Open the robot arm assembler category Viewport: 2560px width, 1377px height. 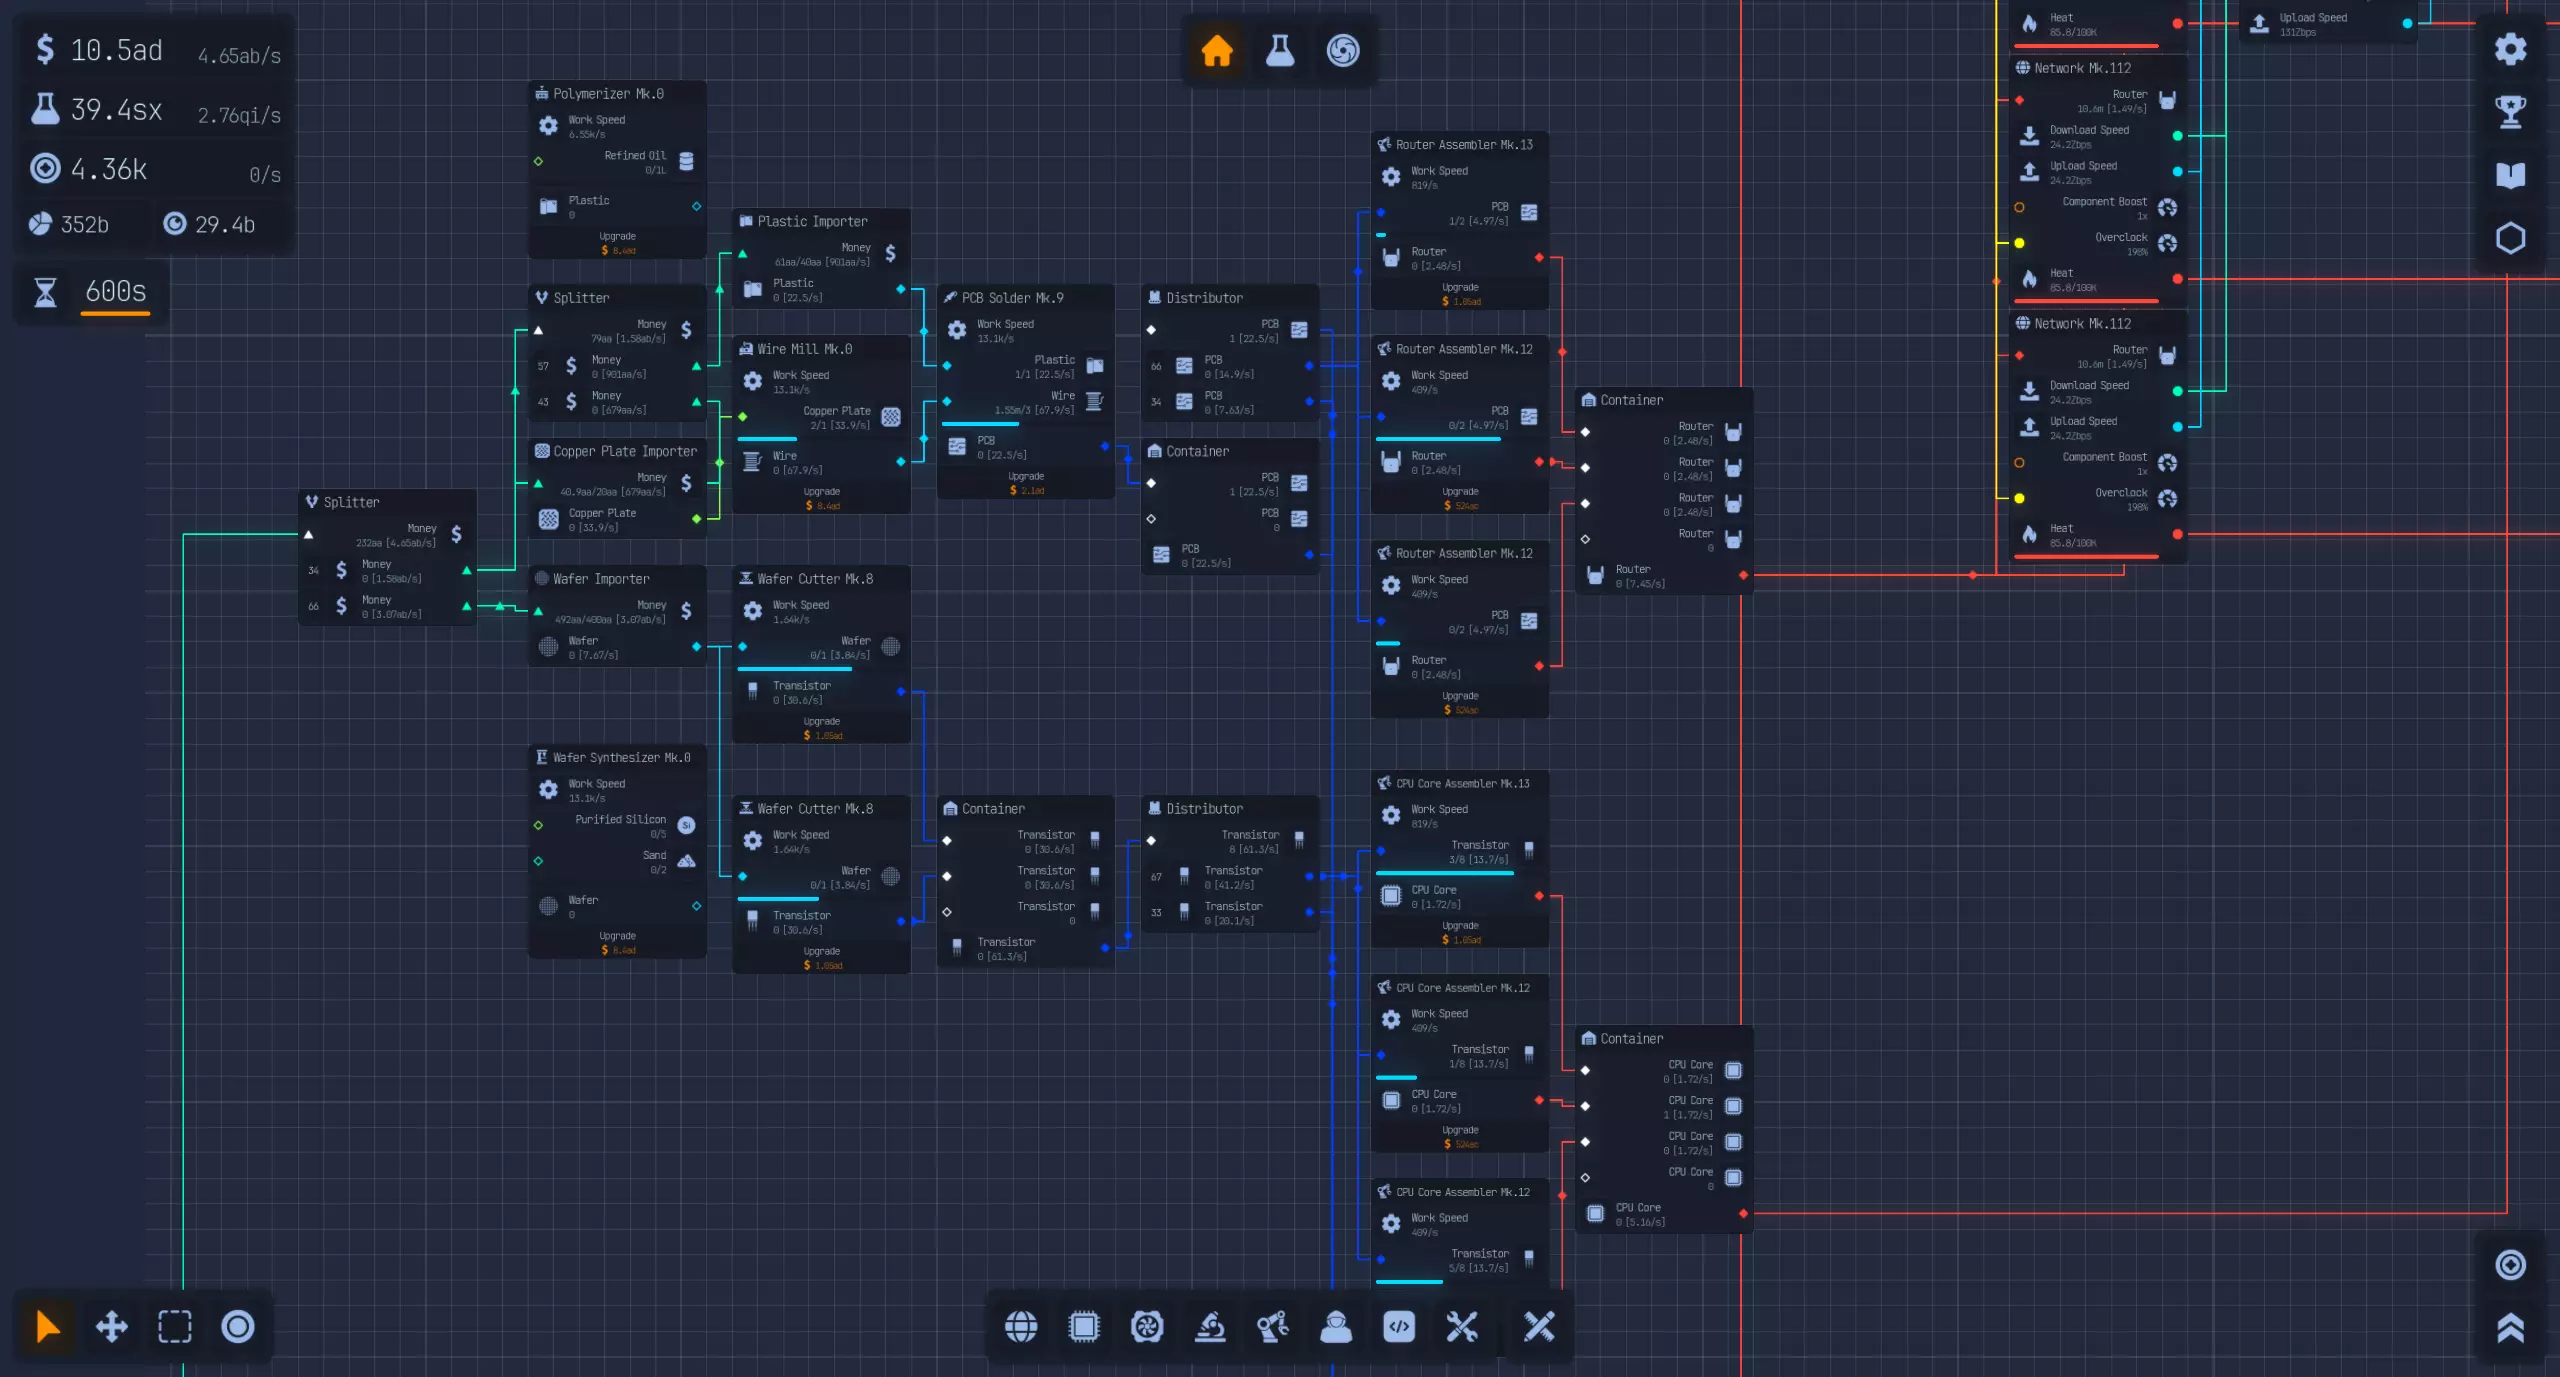1273,1327
